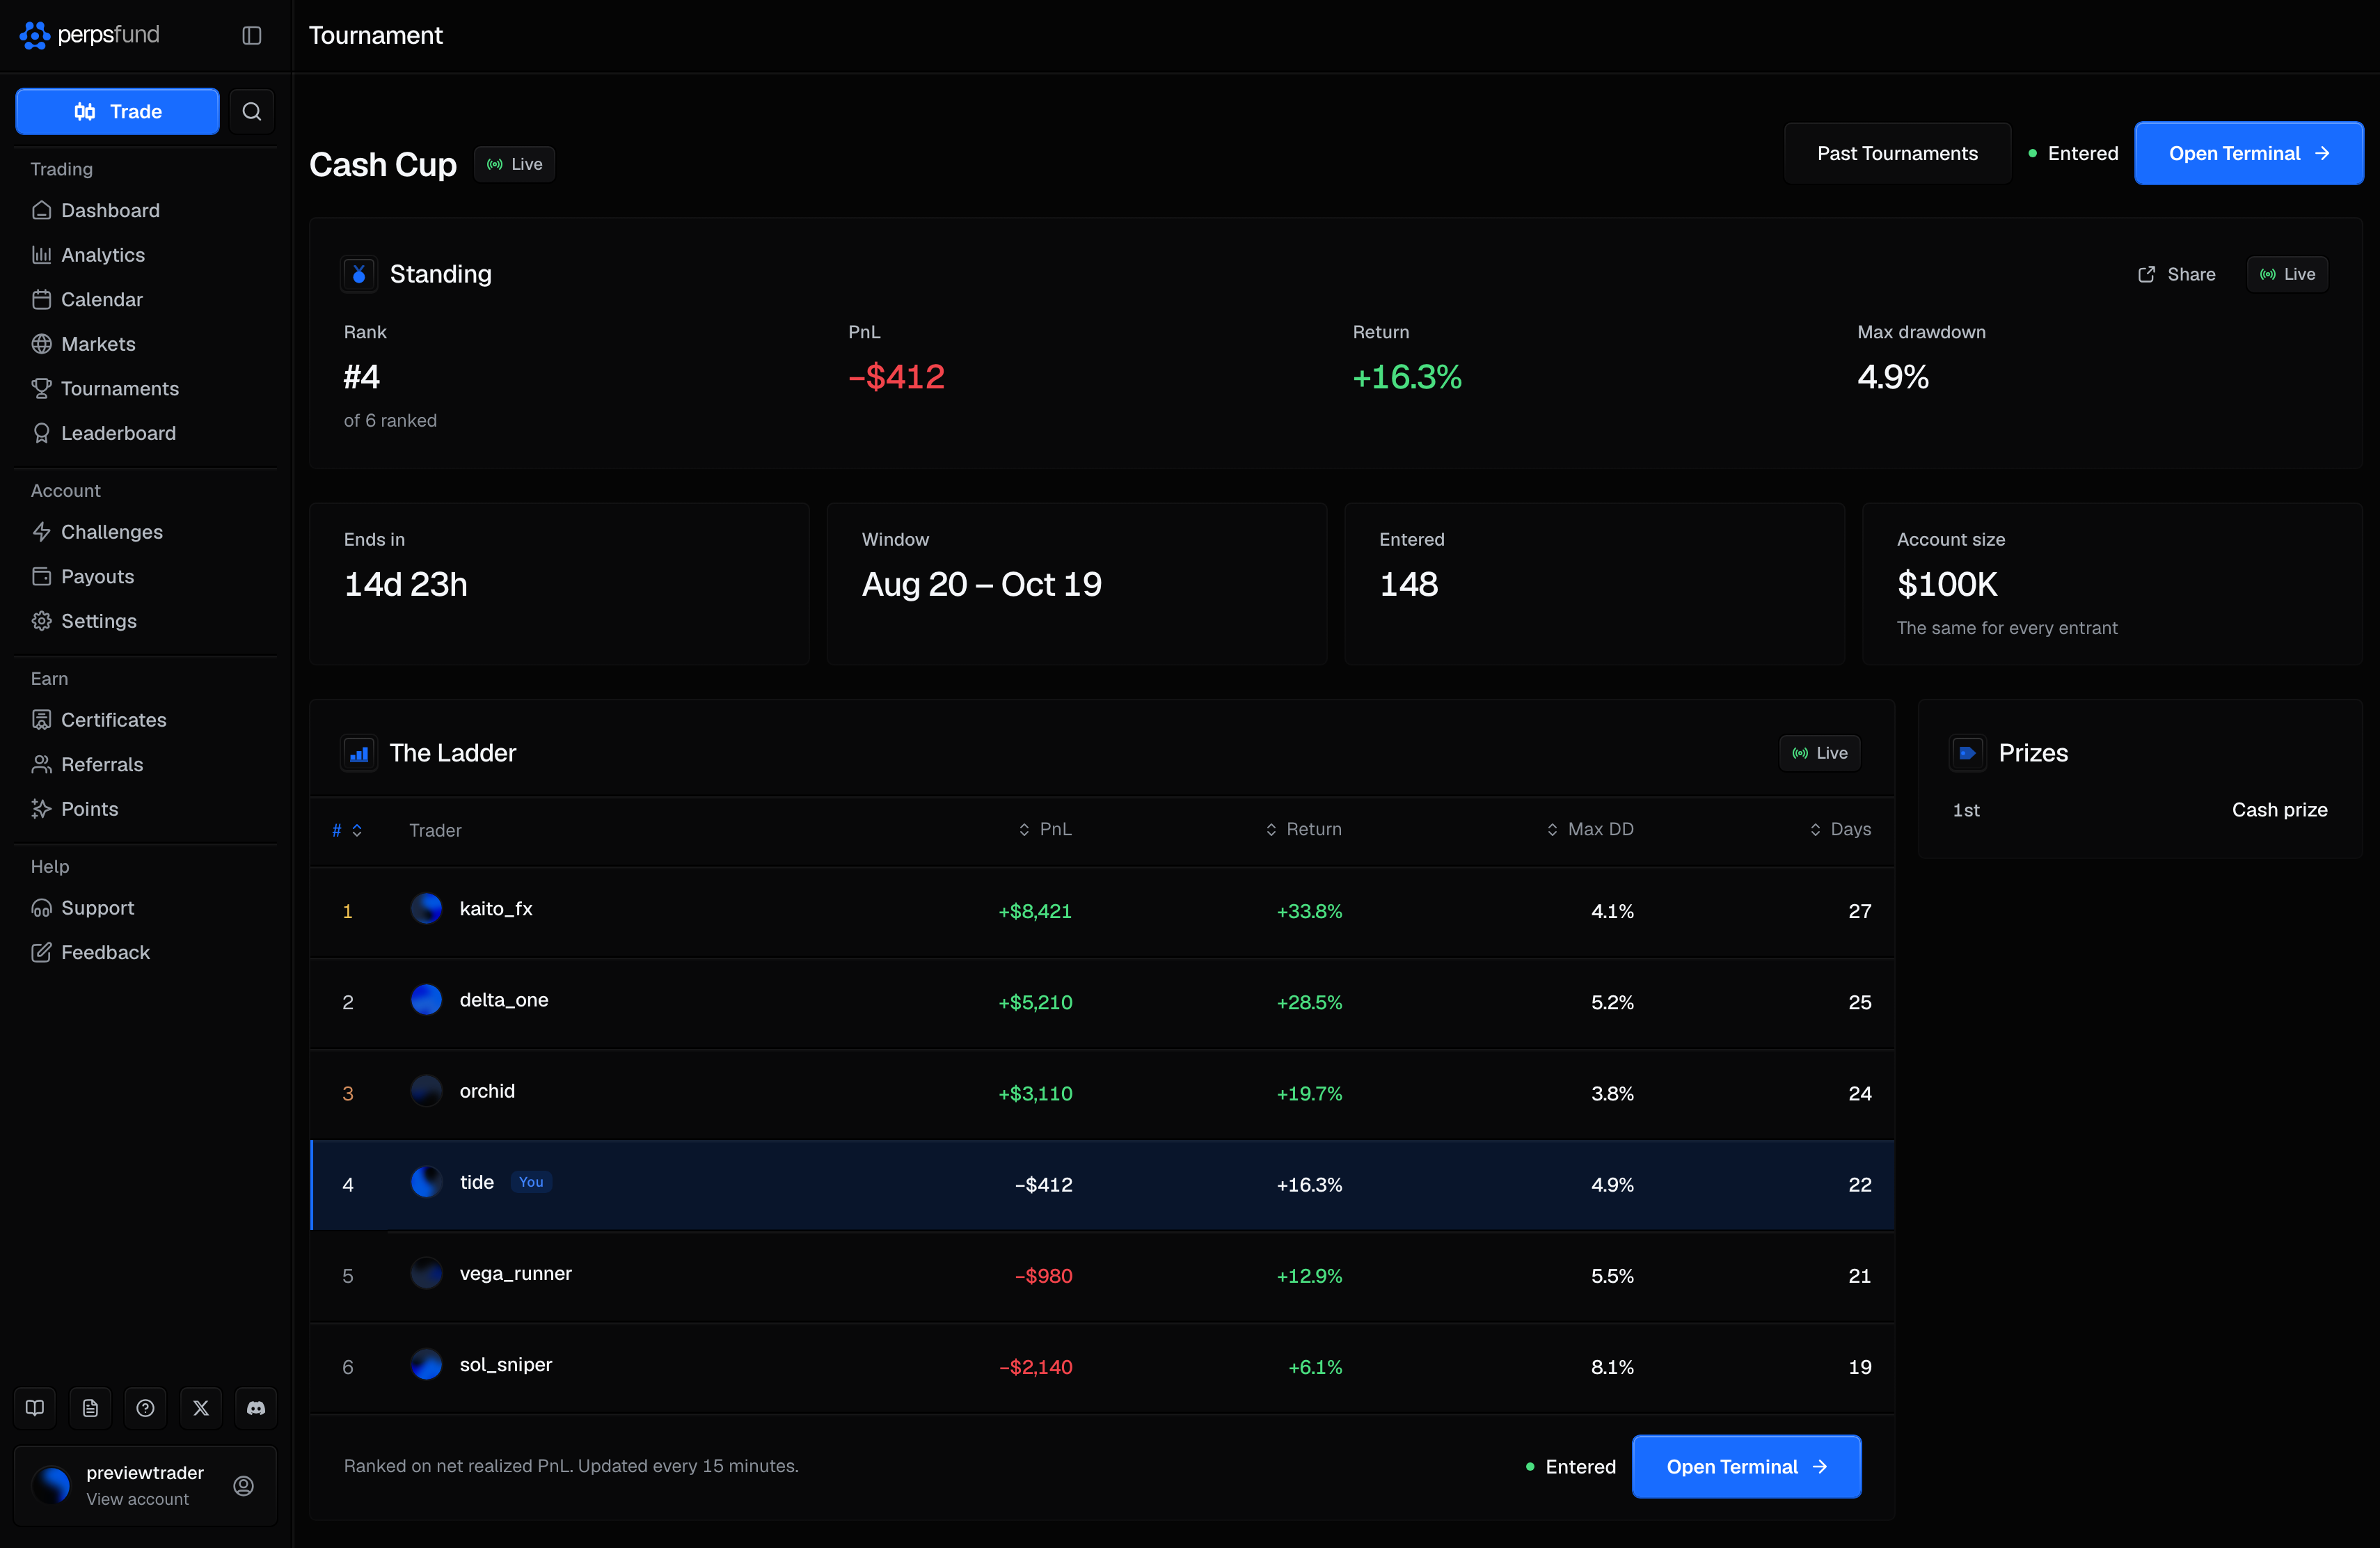Open Settings in the sidebar

click(x=146, y=621)
